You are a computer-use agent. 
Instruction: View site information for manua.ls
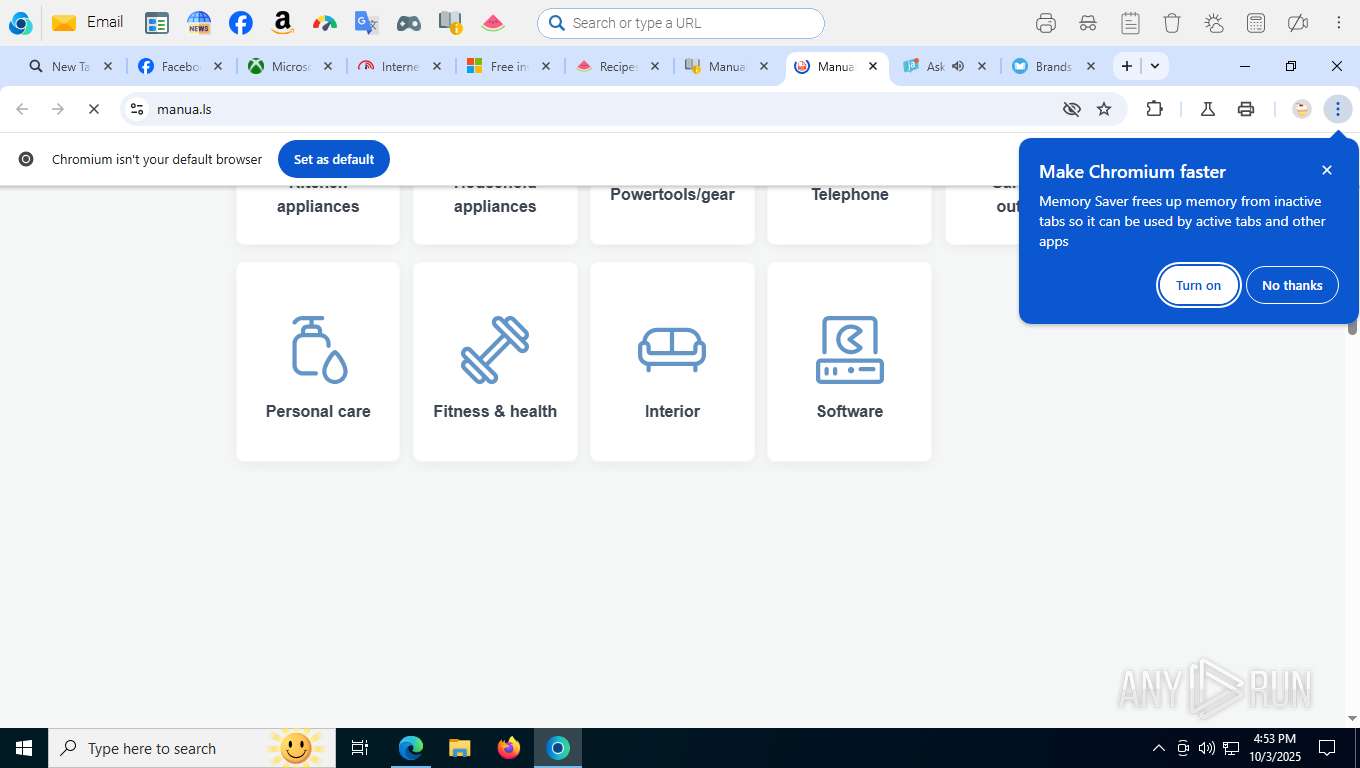click(x=137, y=109)
